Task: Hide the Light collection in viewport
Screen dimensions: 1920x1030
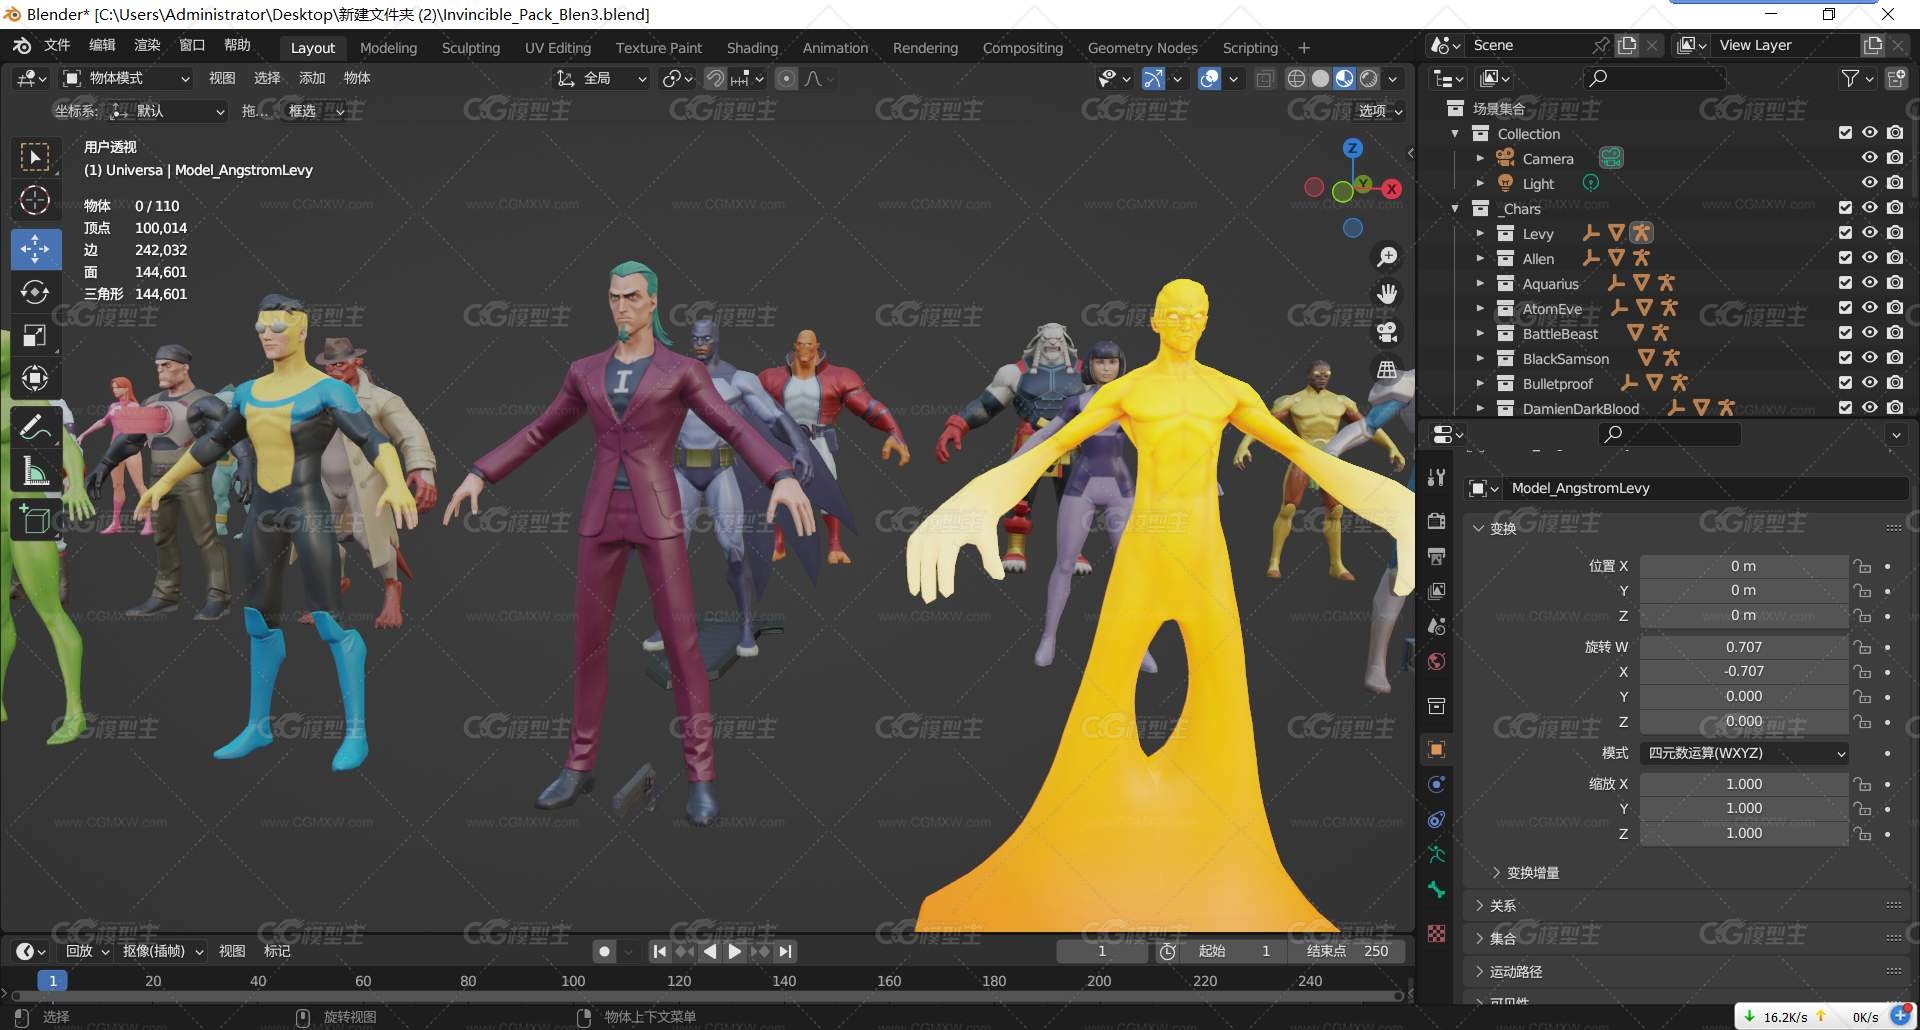Action: coord(1869,183)
